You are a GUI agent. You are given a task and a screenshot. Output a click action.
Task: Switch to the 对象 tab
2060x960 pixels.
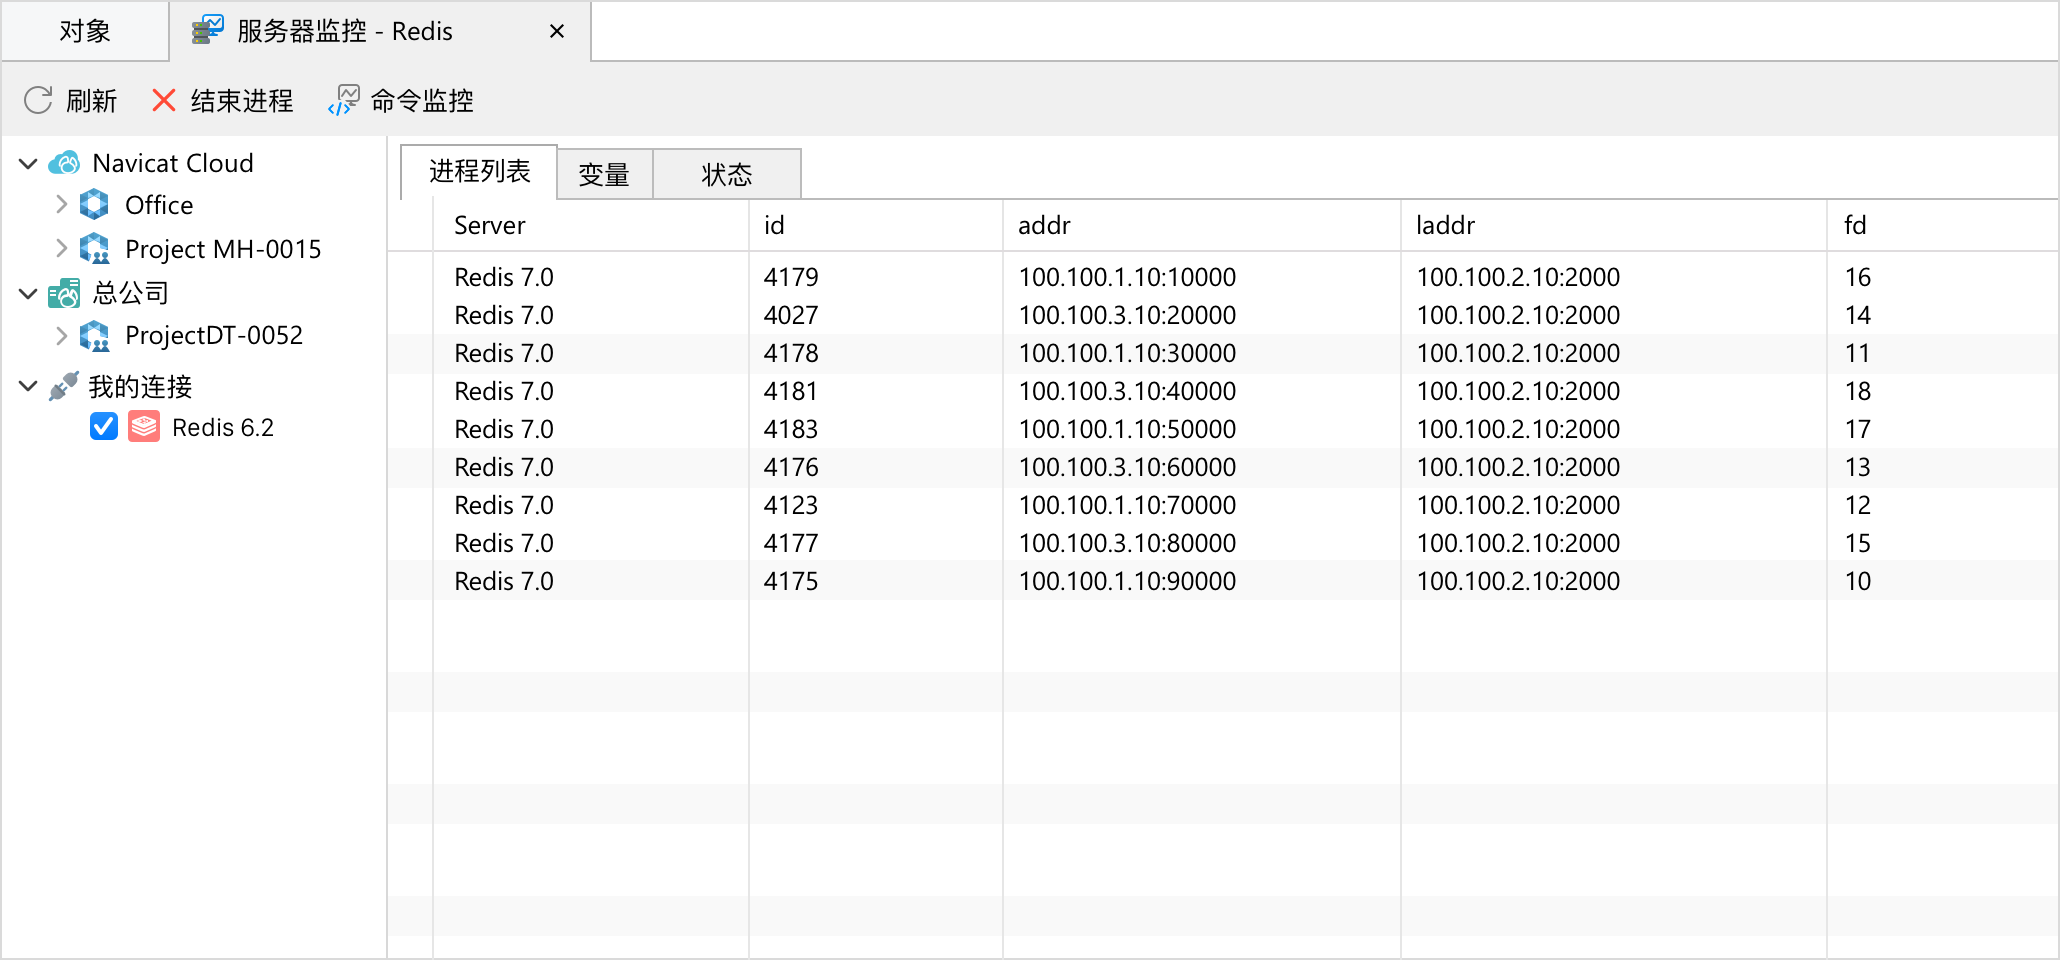(x=85, y=31)
